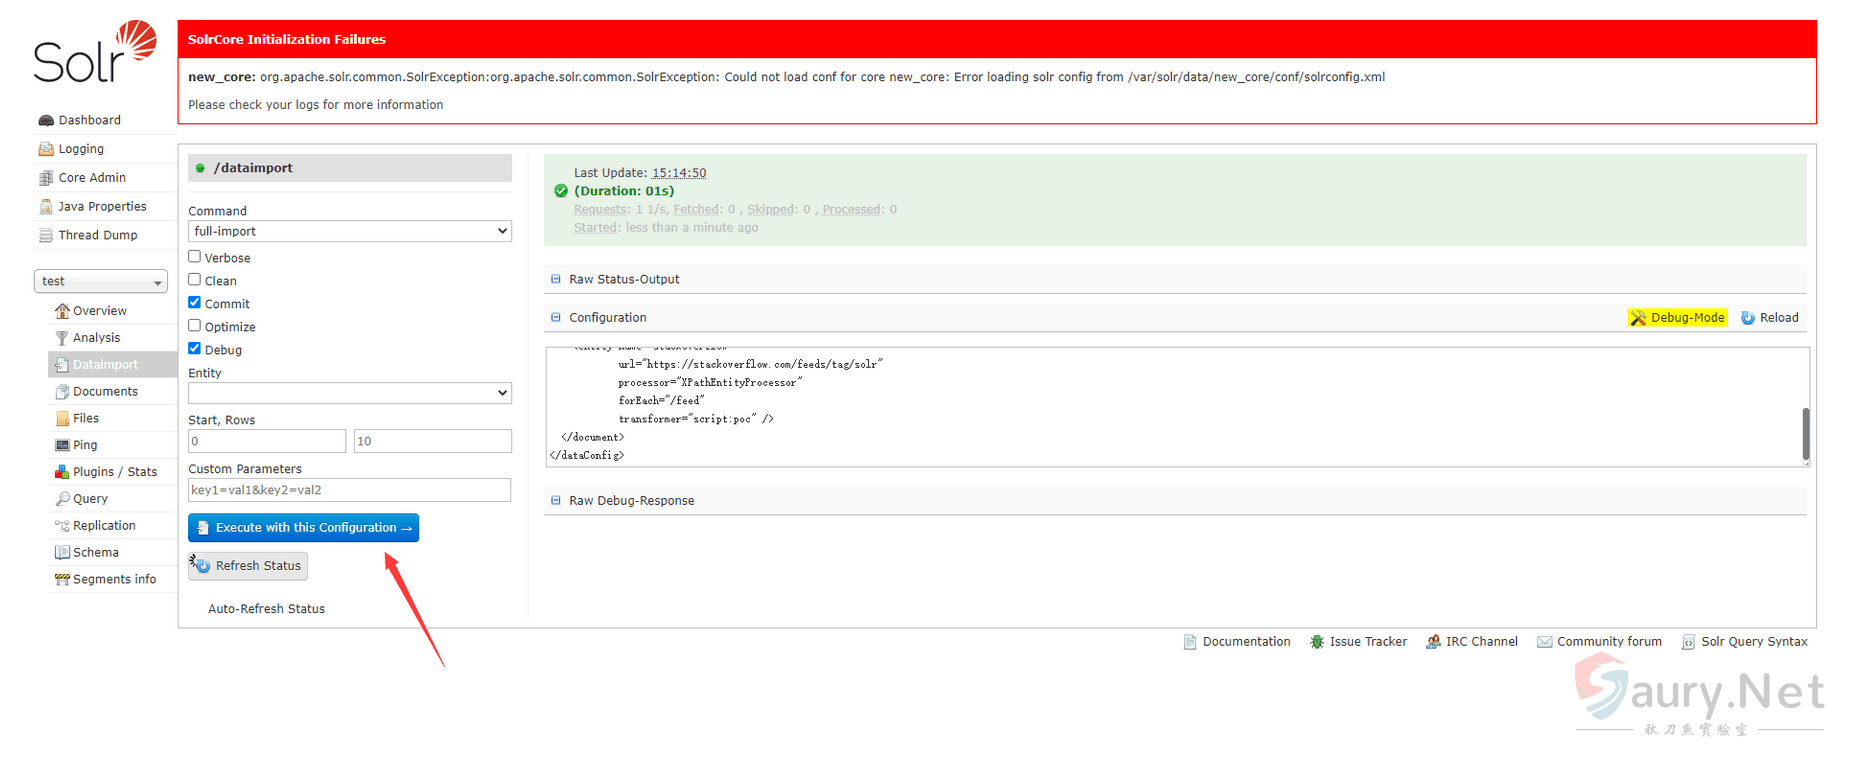Screen dimensions: 1855x767
Task: Click the Dashboard gauge icon
Action: click(x=46, y=120)
